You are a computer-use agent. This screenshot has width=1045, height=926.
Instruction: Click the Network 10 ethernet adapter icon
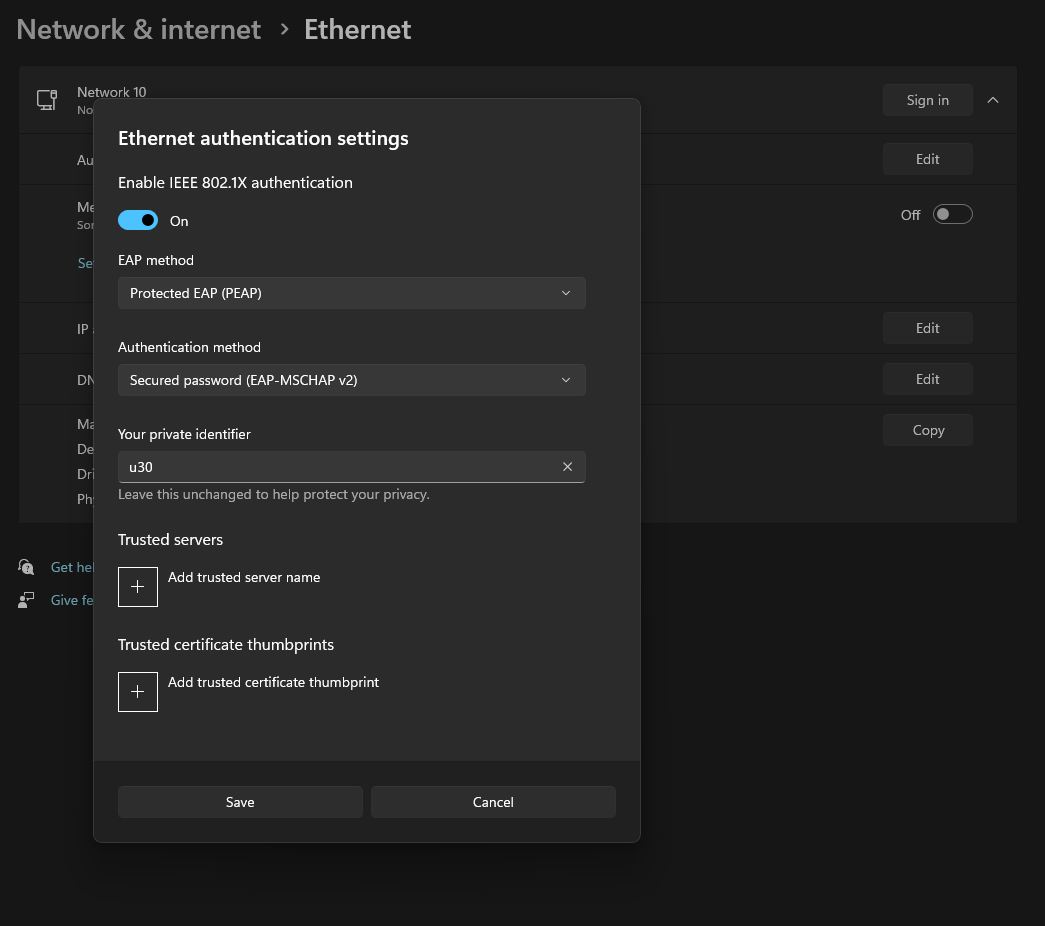pos(47,100)
